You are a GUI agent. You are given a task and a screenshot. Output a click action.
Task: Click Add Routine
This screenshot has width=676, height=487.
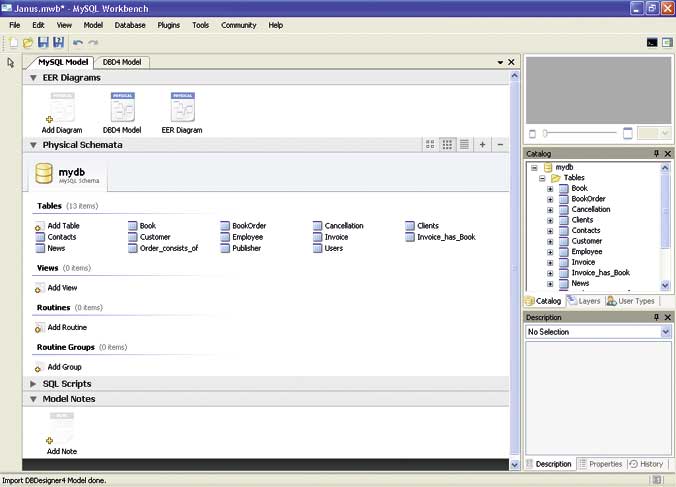[61, 328]
